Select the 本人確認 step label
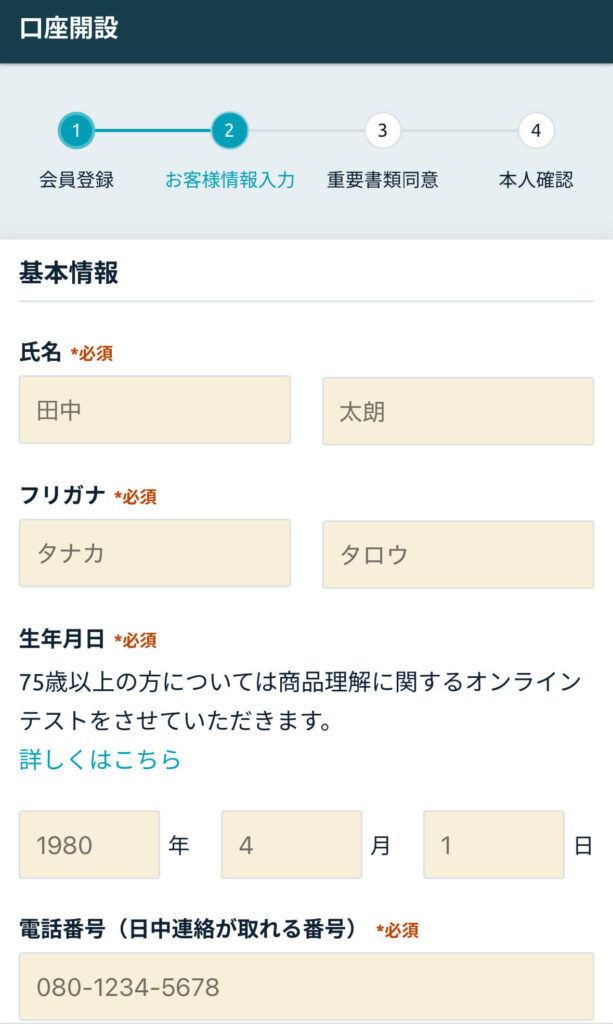This screenshot has width=613, height=1024. point(536,181)
